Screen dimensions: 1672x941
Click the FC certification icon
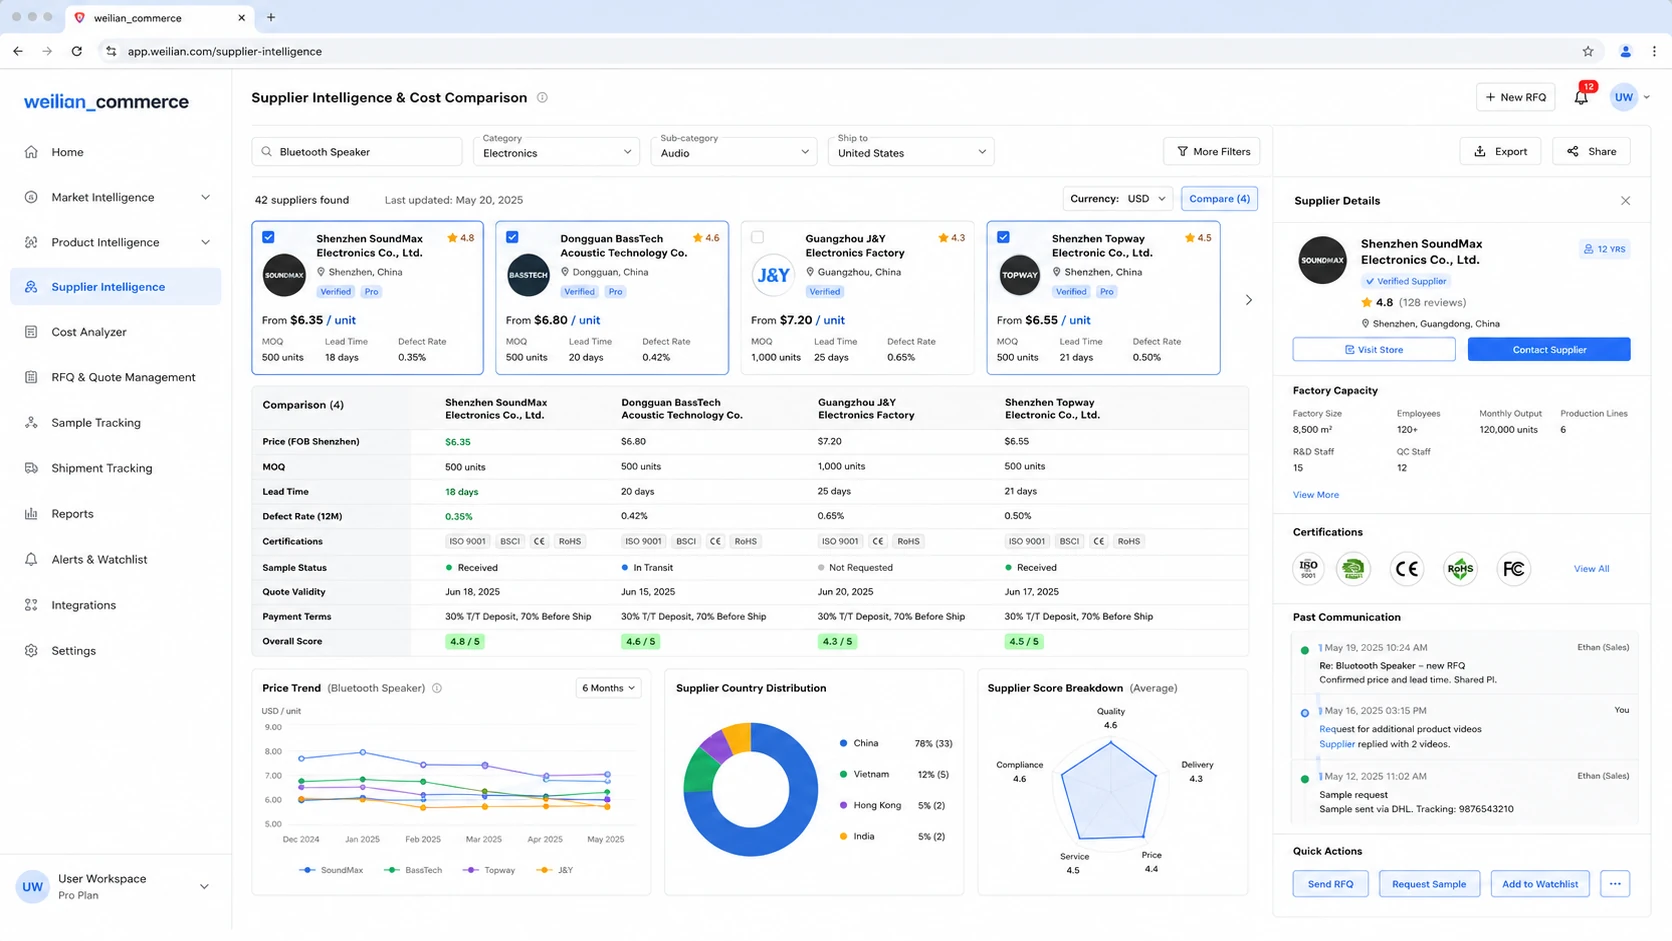1514,569
